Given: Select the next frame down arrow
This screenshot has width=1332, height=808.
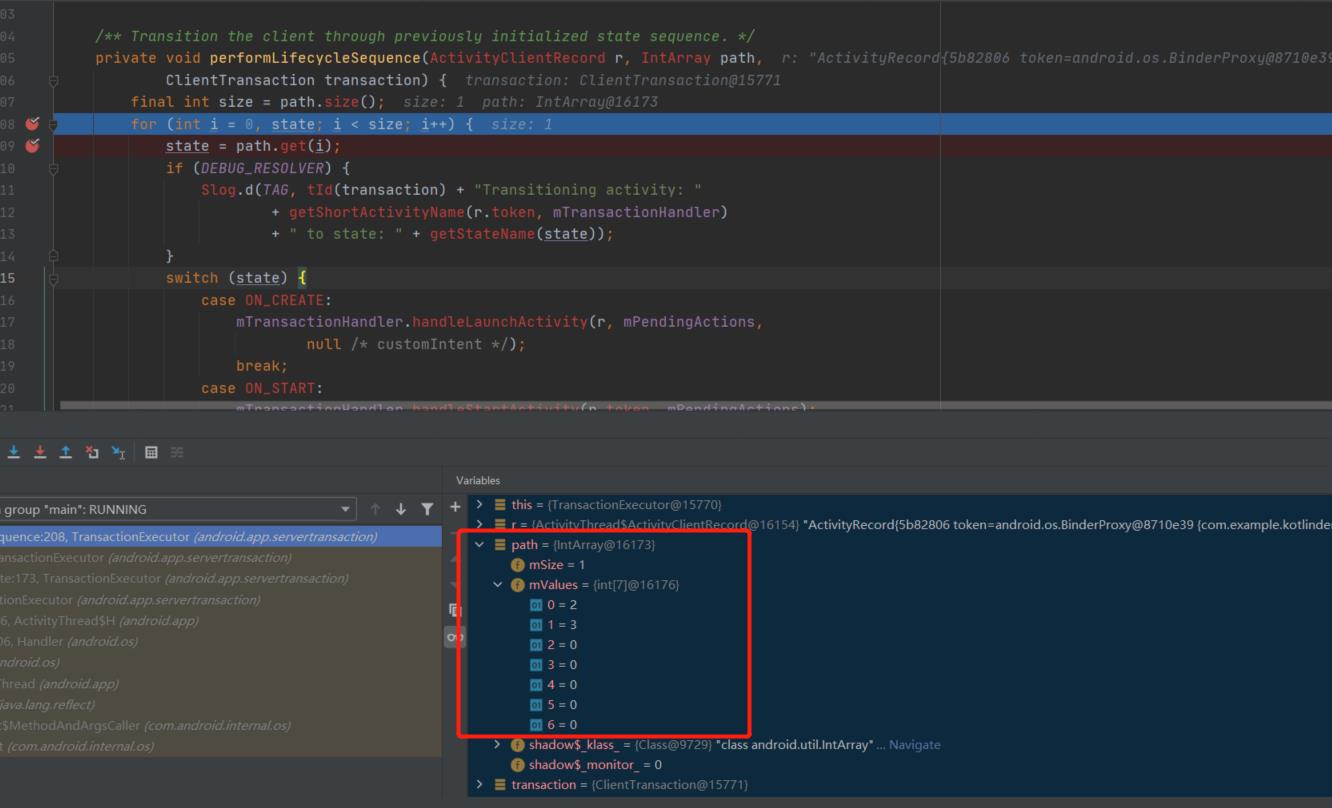Looking at the screenshot, I should [401, 509].
